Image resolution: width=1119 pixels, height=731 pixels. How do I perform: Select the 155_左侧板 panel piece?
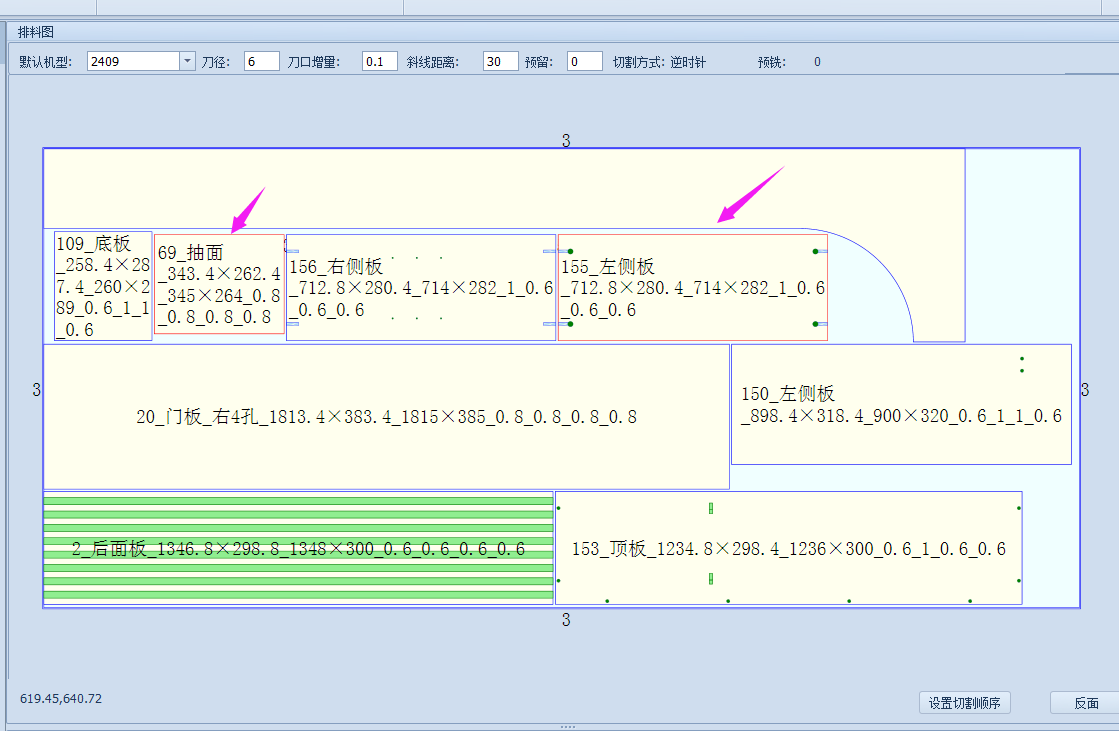(x=692, y=287)
